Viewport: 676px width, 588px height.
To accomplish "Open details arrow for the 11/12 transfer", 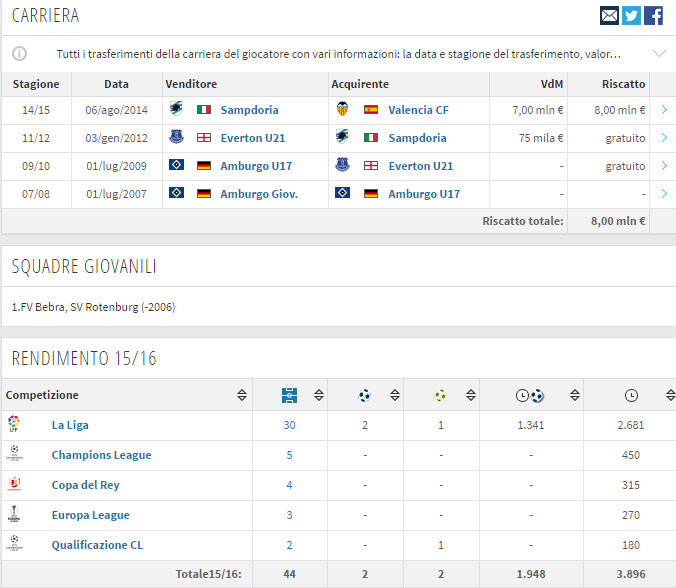I will pos(664,138).
